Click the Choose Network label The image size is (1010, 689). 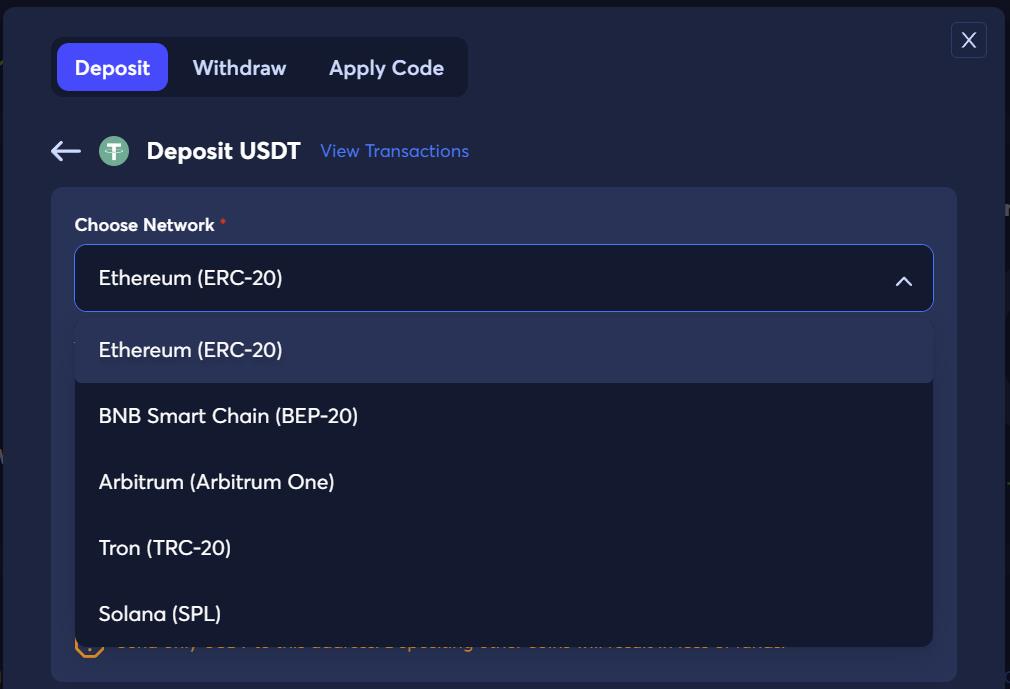coord(144,225)
